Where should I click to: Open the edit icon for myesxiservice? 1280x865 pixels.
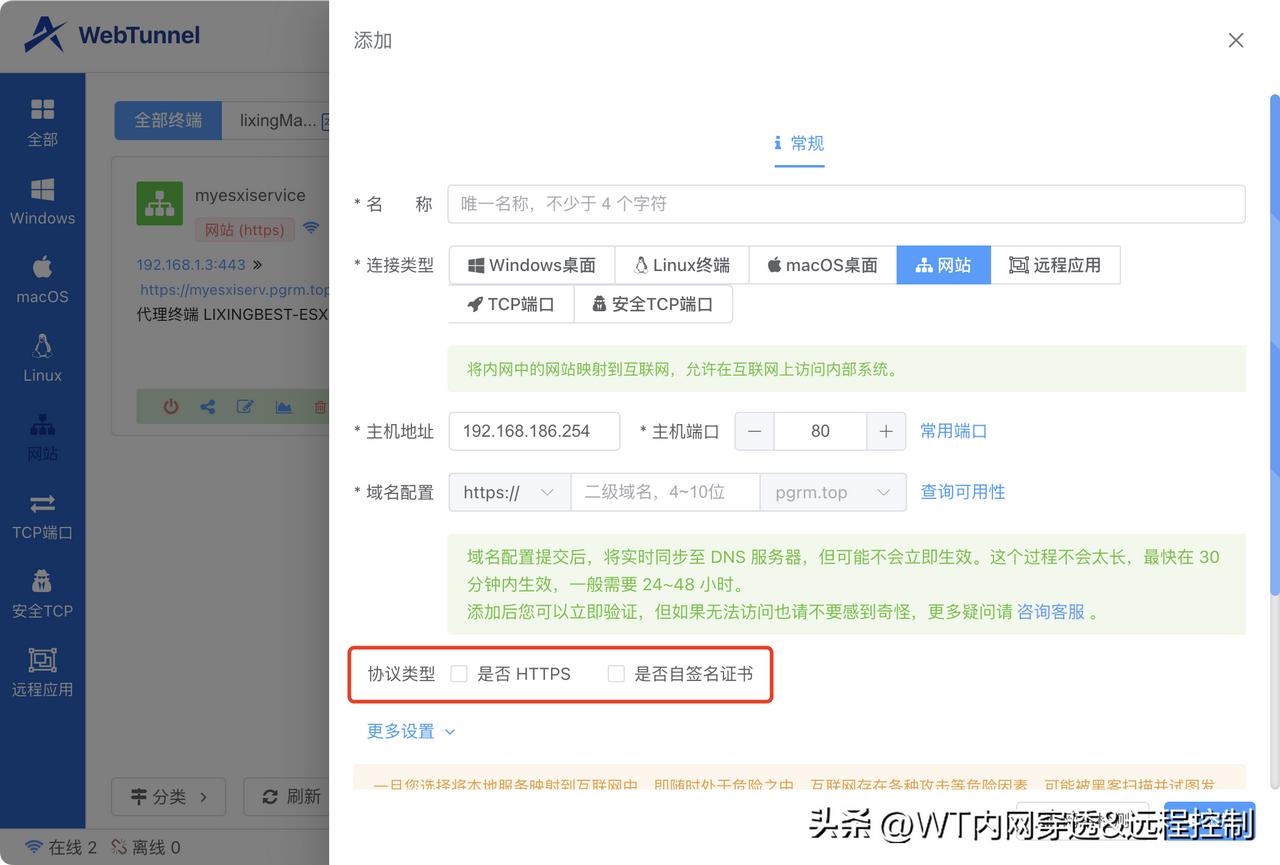(x=246, y=406)
